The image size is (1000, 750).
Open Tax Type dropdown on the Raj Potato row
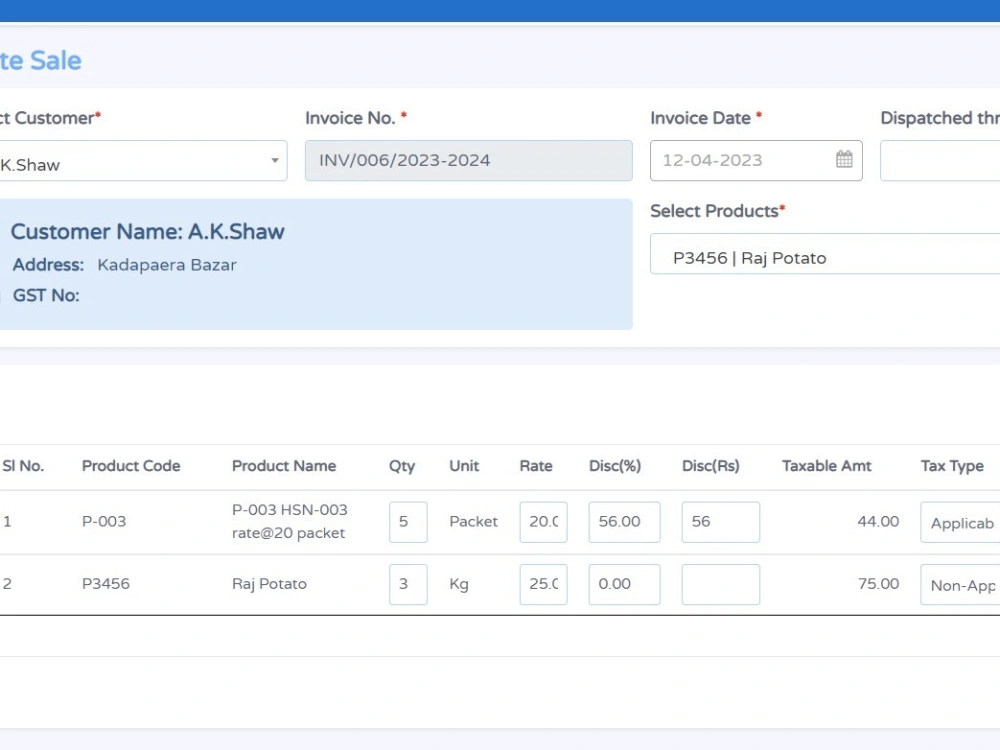[962, 584]
